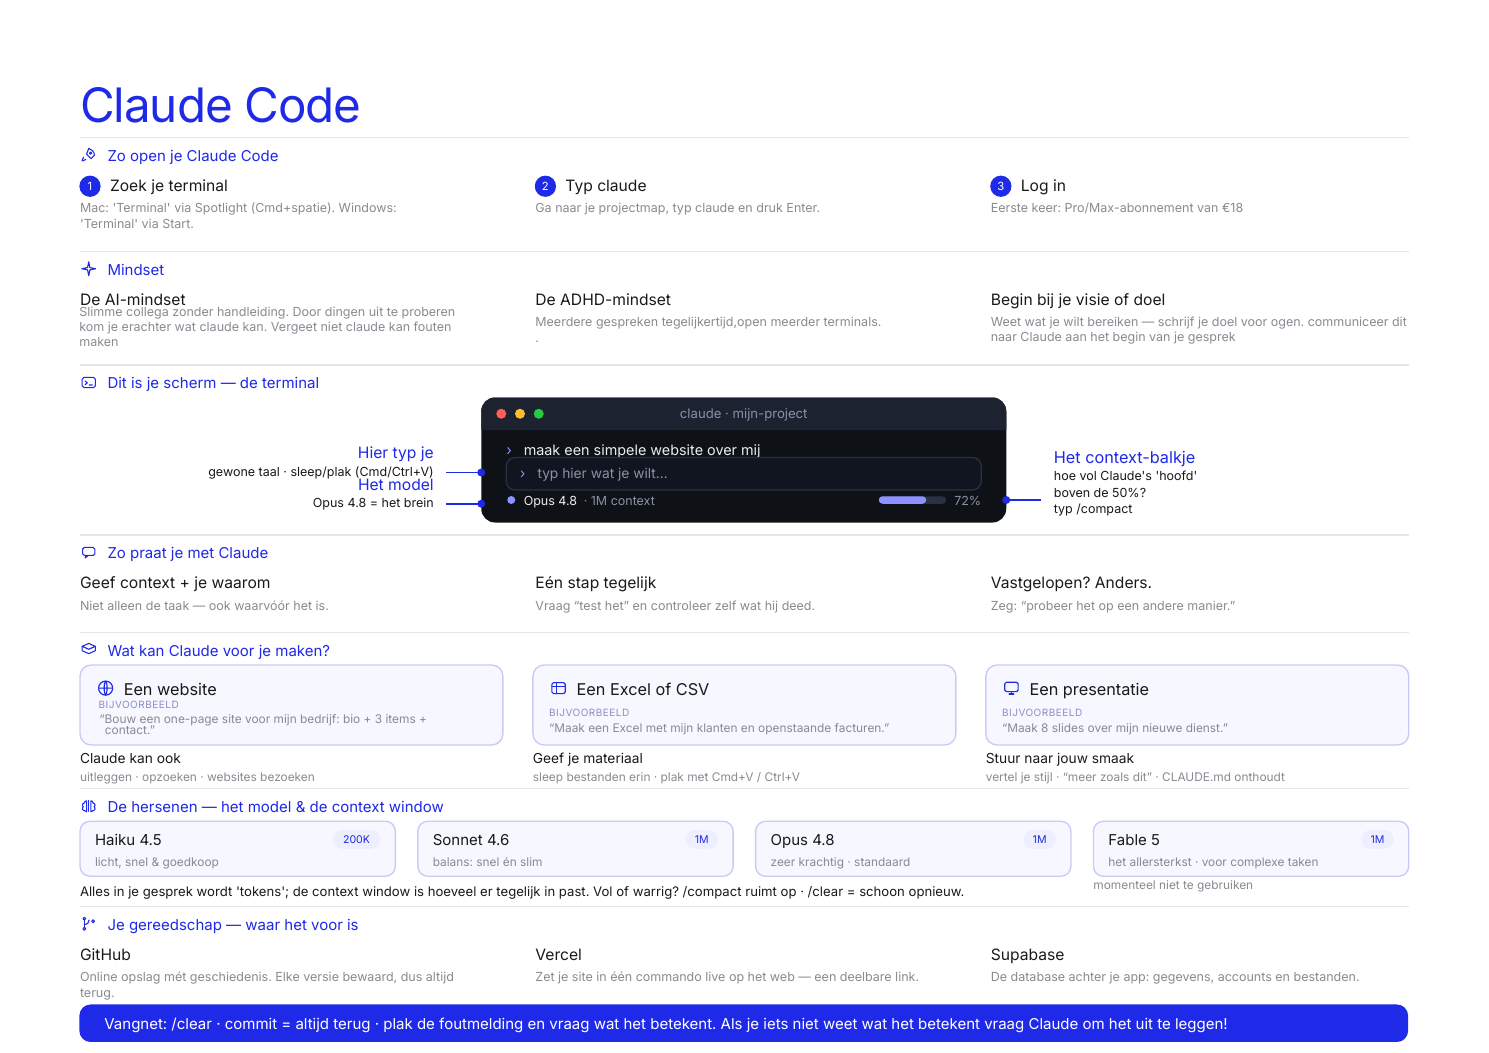Click the 'Supabase' tool heading
1489x1053 pixels.
[x=1027, y=955]
